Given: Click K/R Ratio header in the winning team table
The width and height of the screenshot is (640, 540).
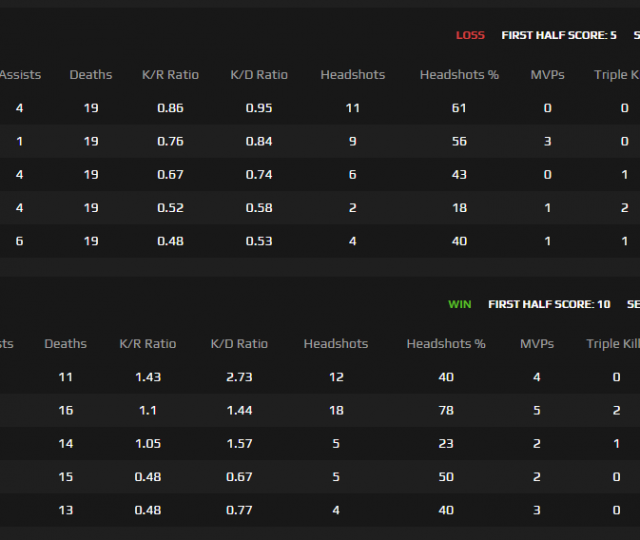Looking at the screenshot, I should [147, 344].
